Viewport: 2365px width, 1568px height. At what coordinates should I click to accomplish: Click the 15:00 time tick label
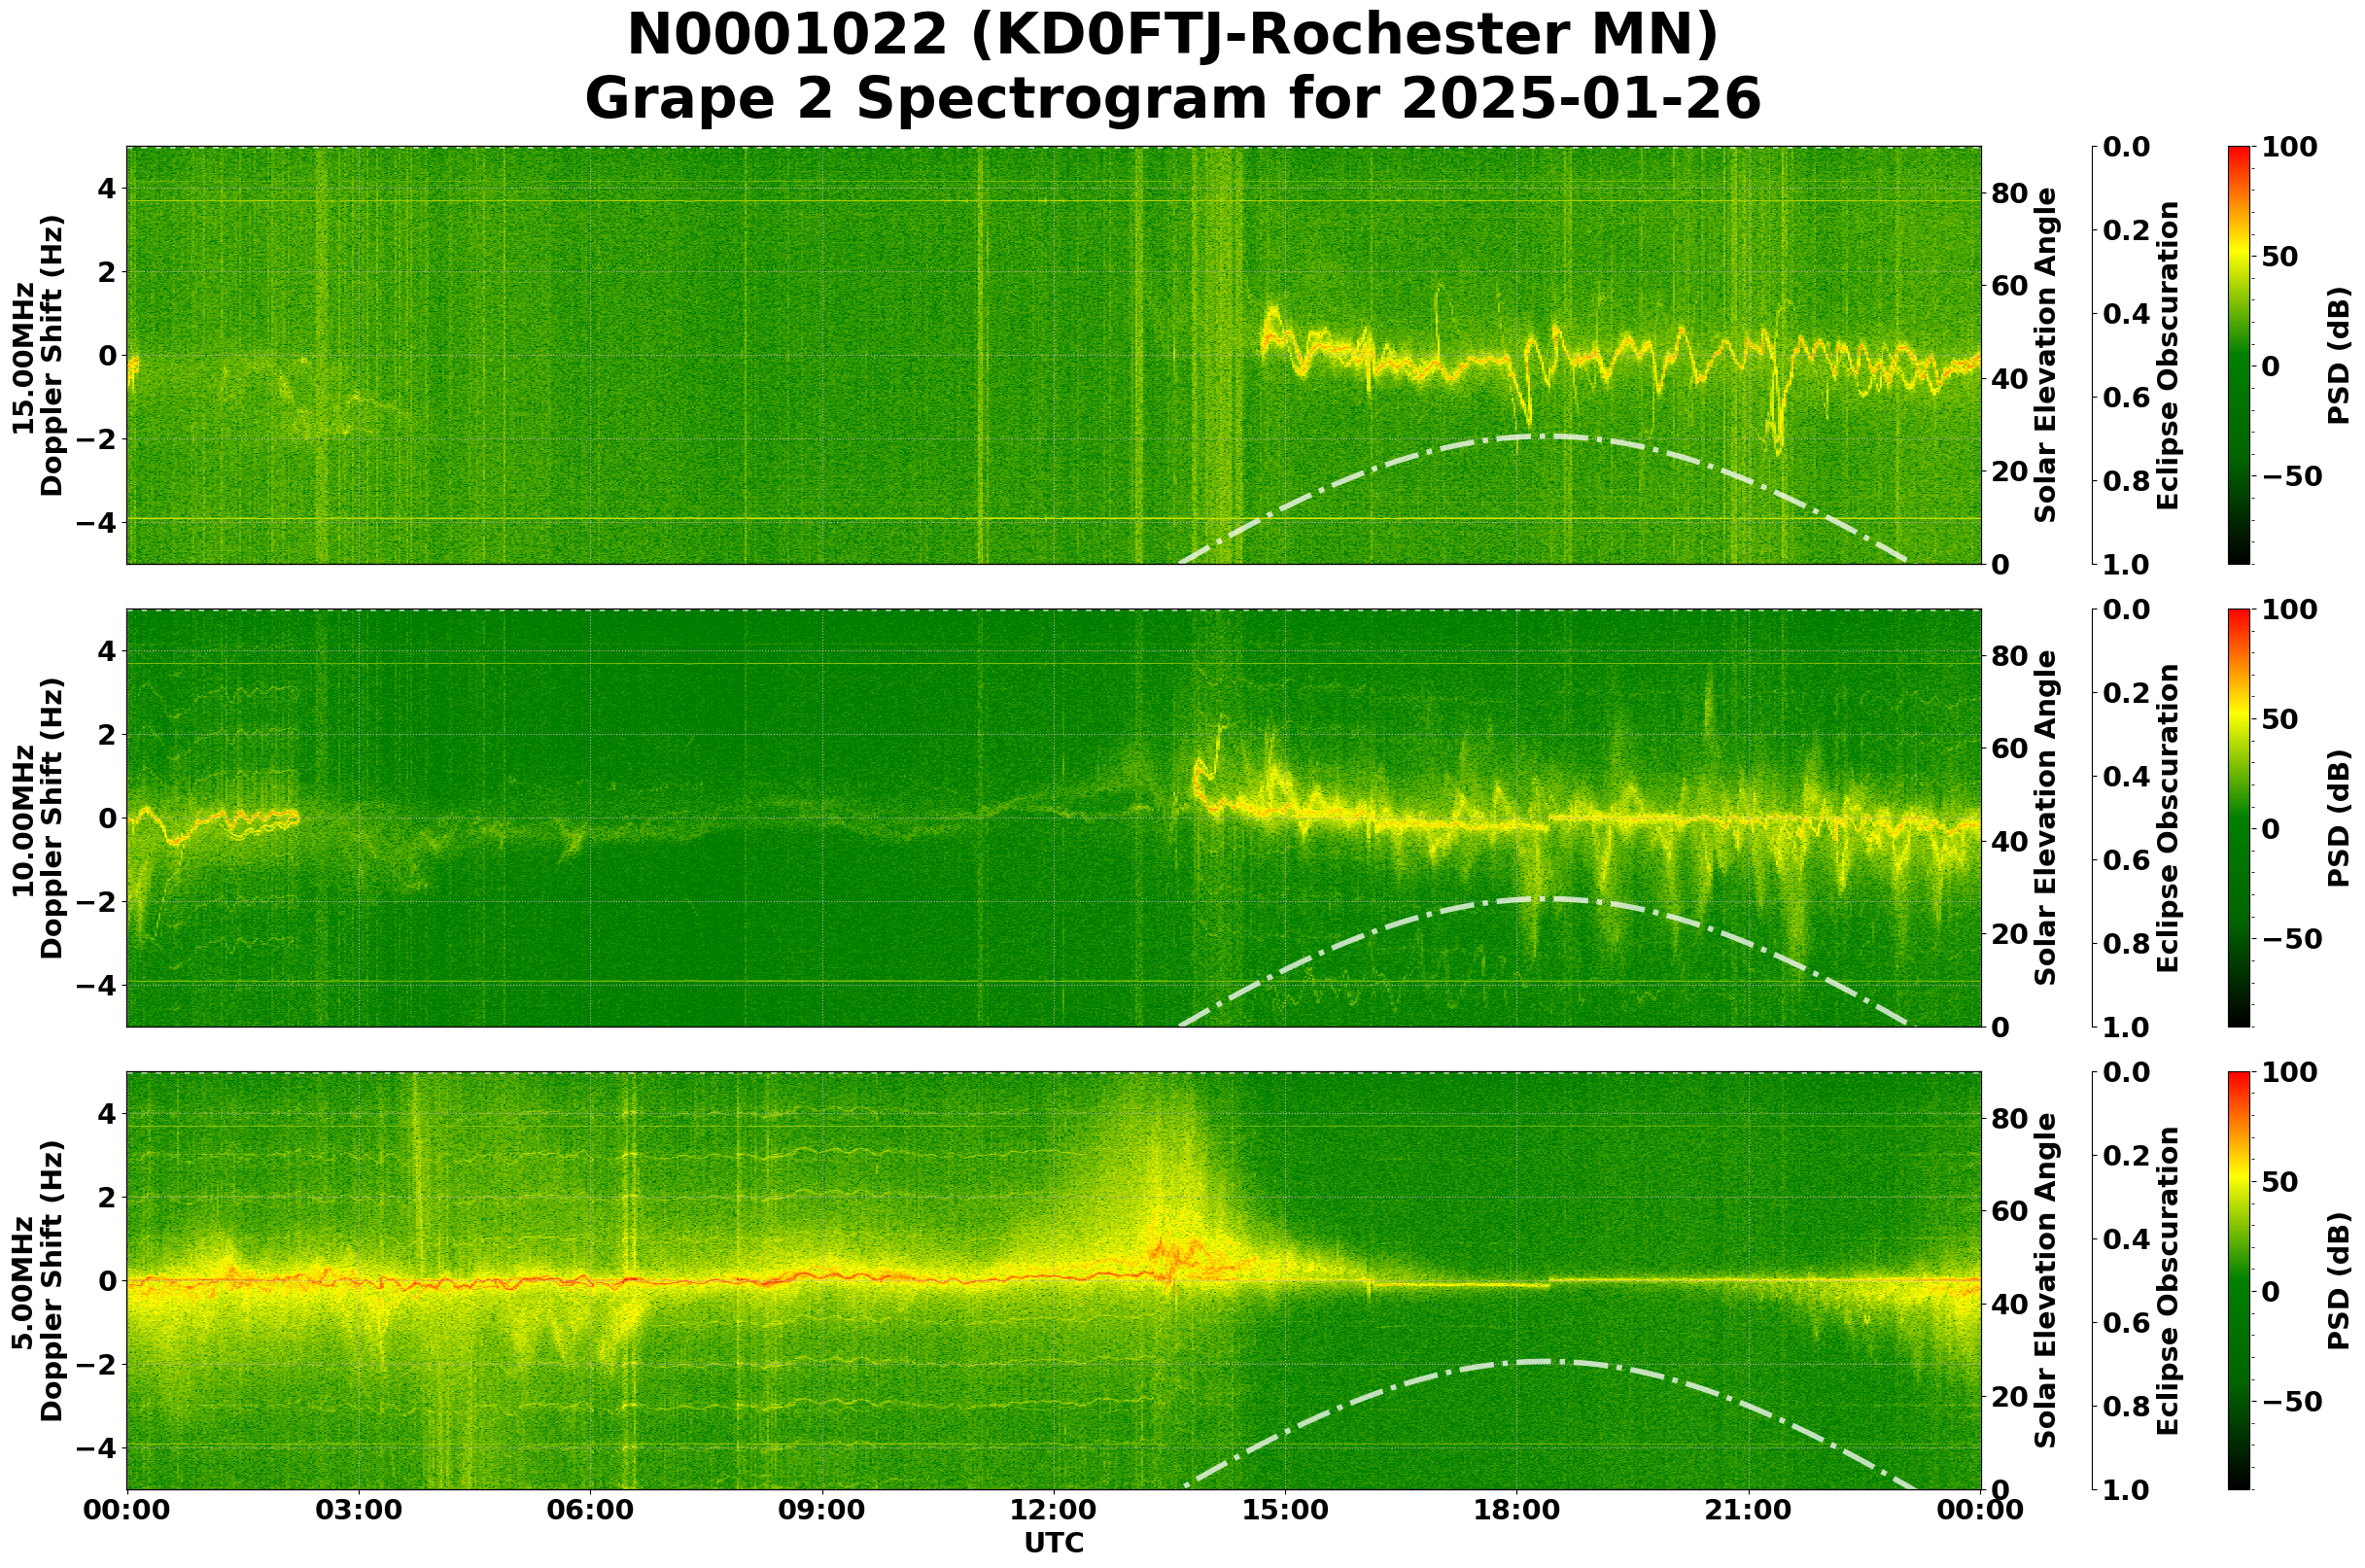(x=1285, y=1510)
